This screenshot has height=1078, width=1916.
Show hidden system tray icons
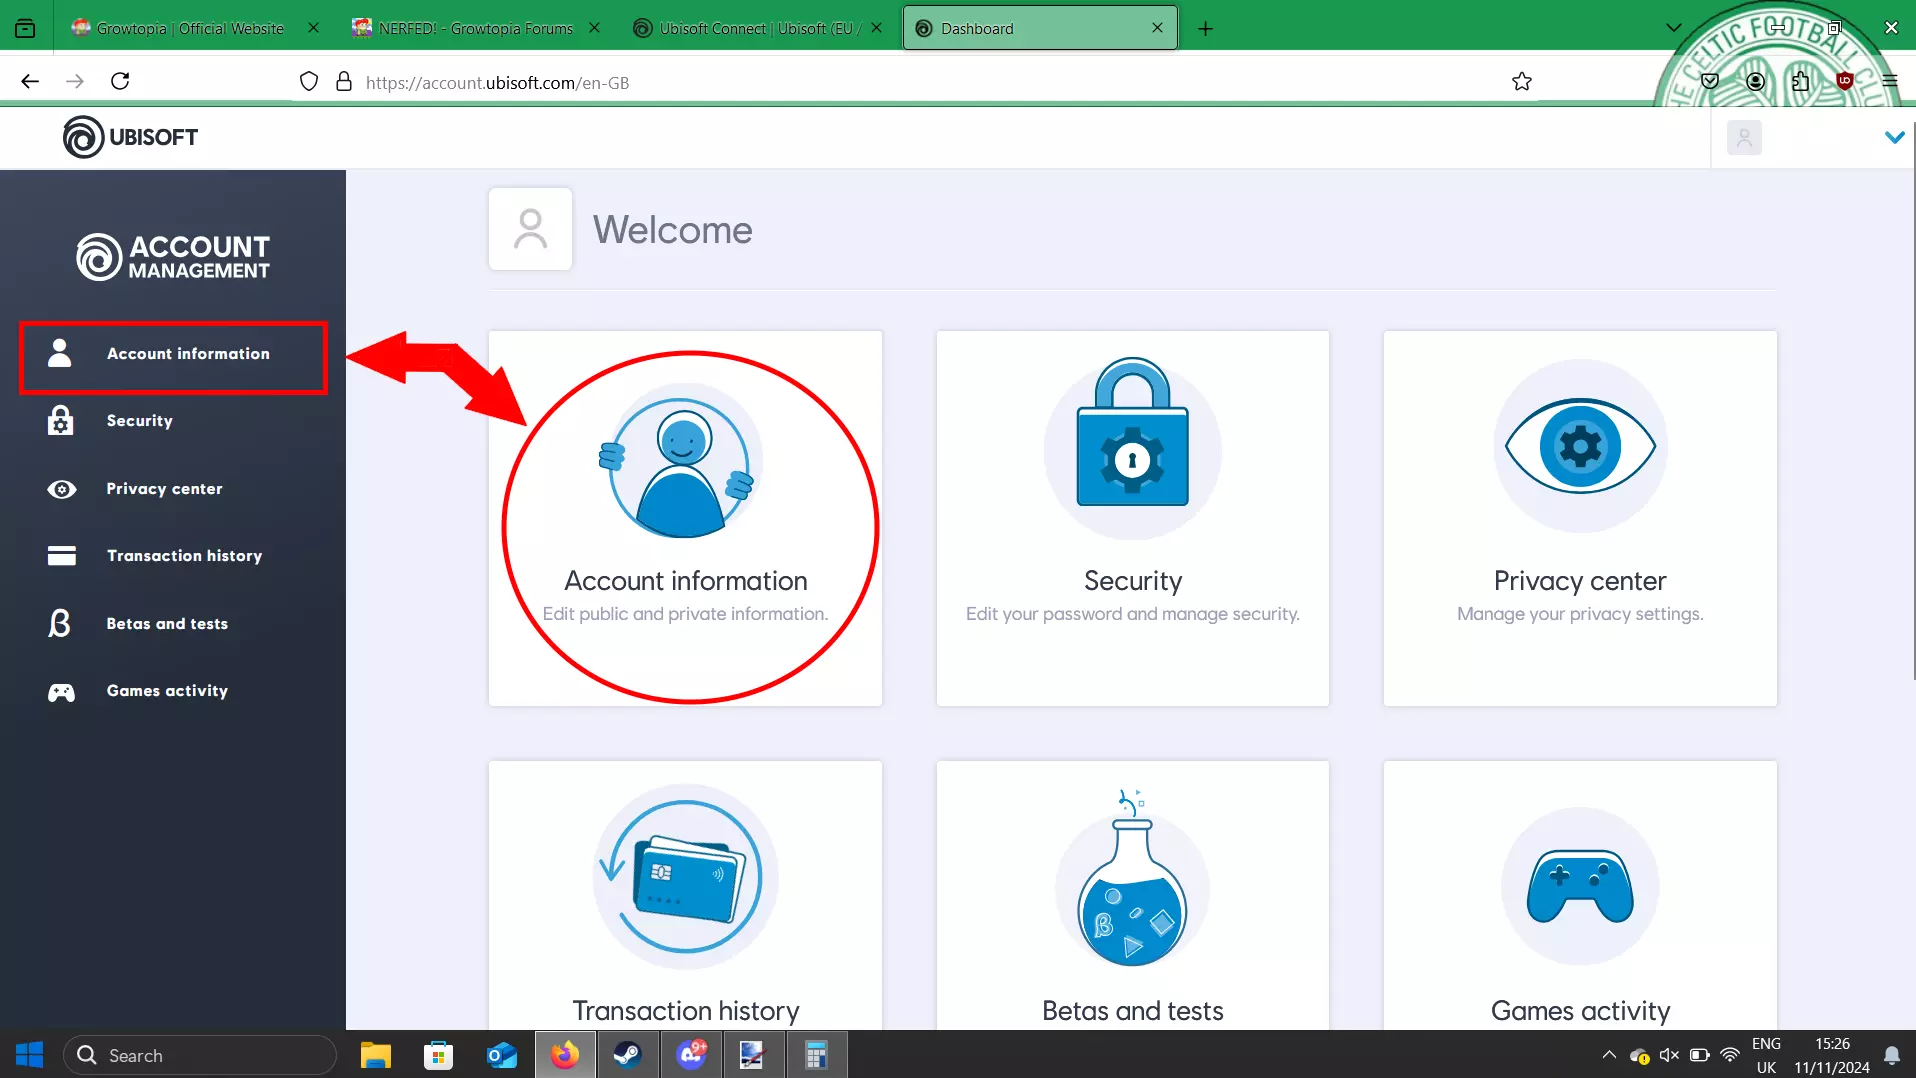[1608, 1055]
